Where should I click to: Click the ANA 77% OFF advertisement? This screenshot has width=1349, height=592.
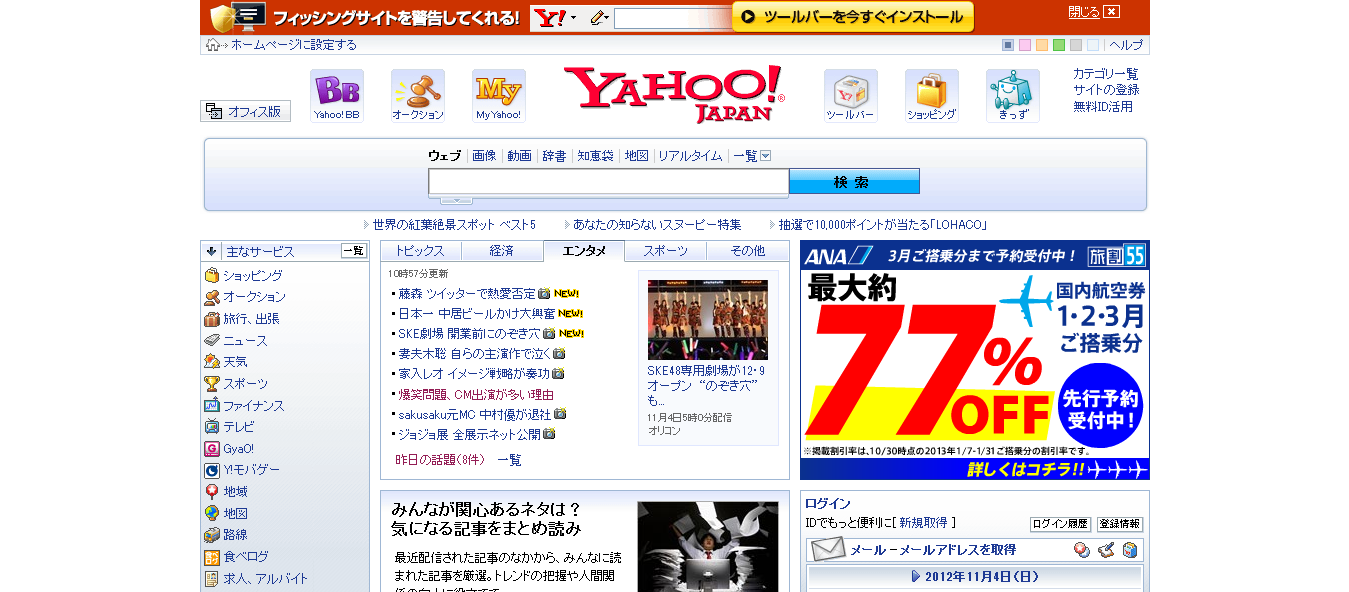[975, 360]
